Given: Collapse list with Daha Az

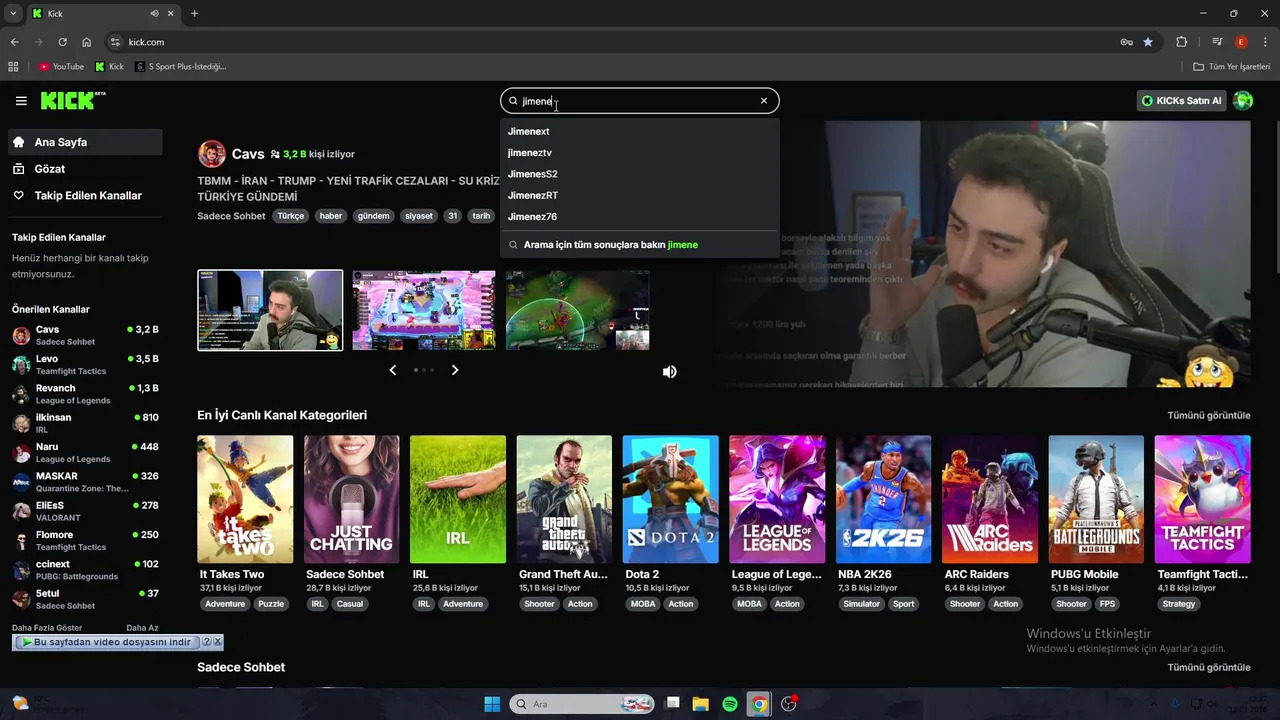Looking at the screenshot, I should click(x=142, y=628).
